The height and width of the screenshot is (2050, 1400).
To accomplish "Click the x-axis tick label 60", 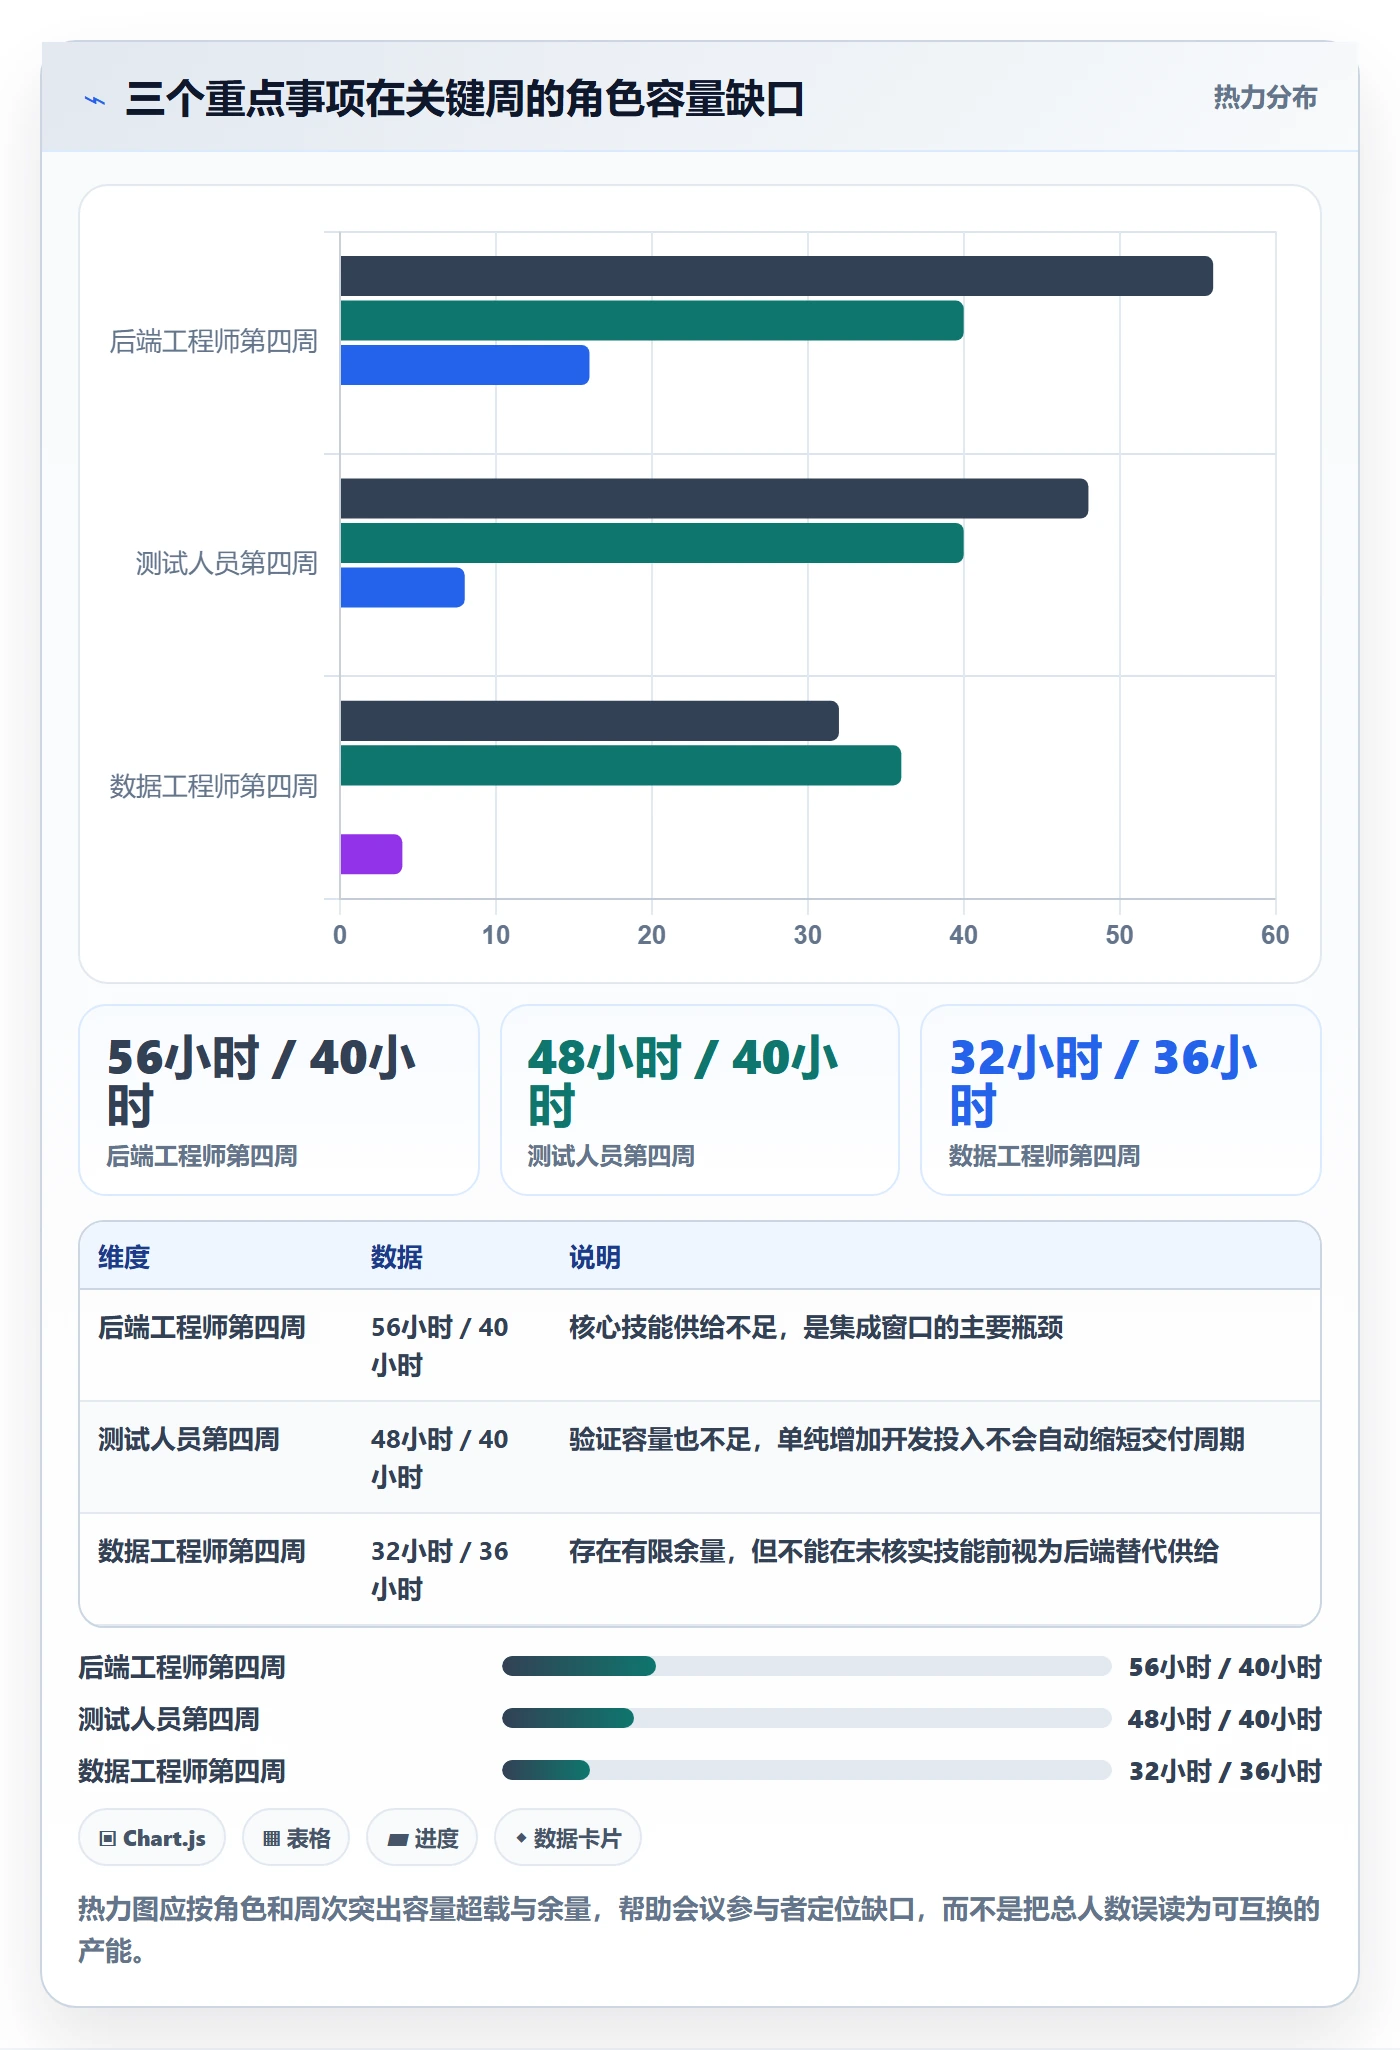I will tap(1275, 935).
